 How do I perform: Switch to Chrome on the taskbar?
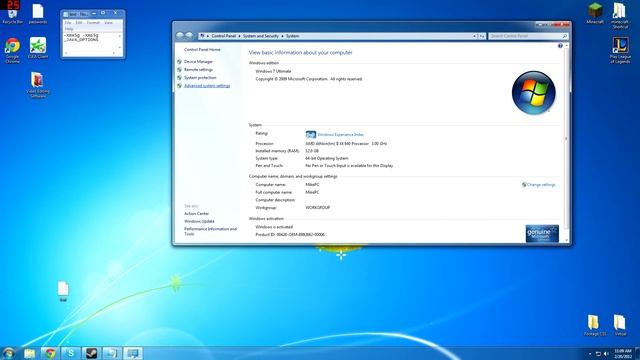point(50,353)
